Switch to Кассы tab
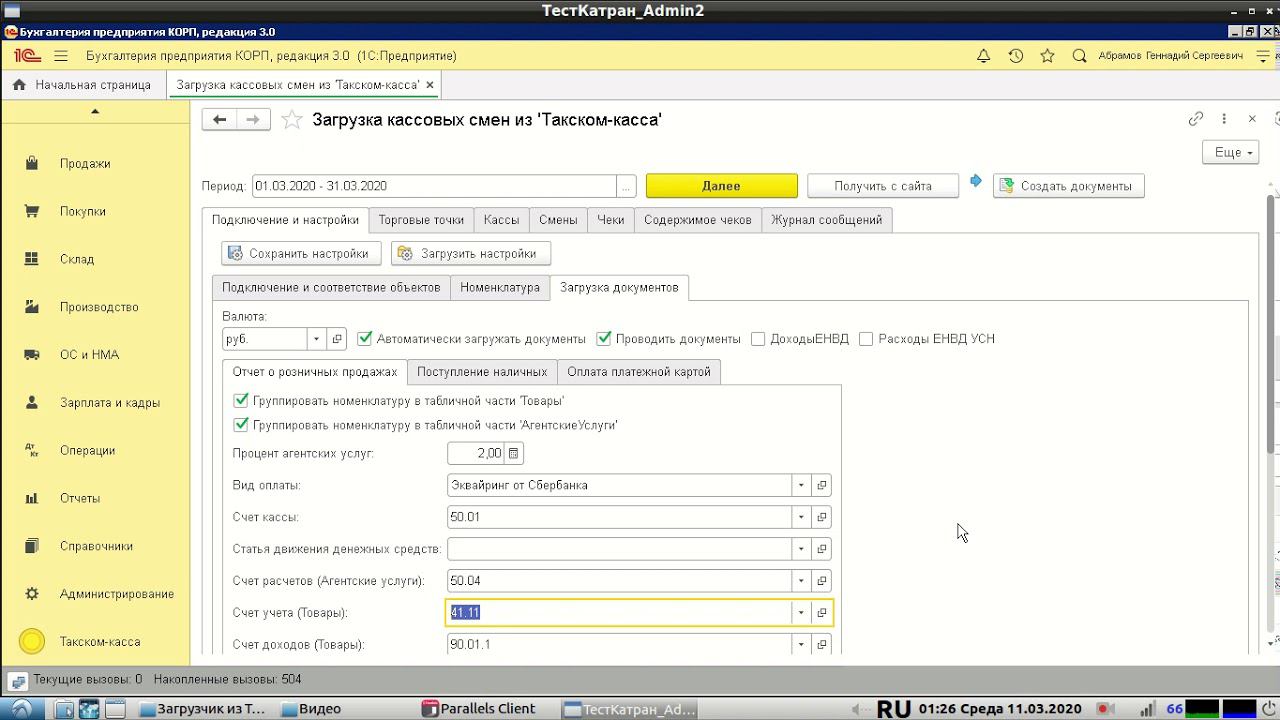Image resolution: width=1280 pixels, height=720 pixels. click(x=501, y=220)
